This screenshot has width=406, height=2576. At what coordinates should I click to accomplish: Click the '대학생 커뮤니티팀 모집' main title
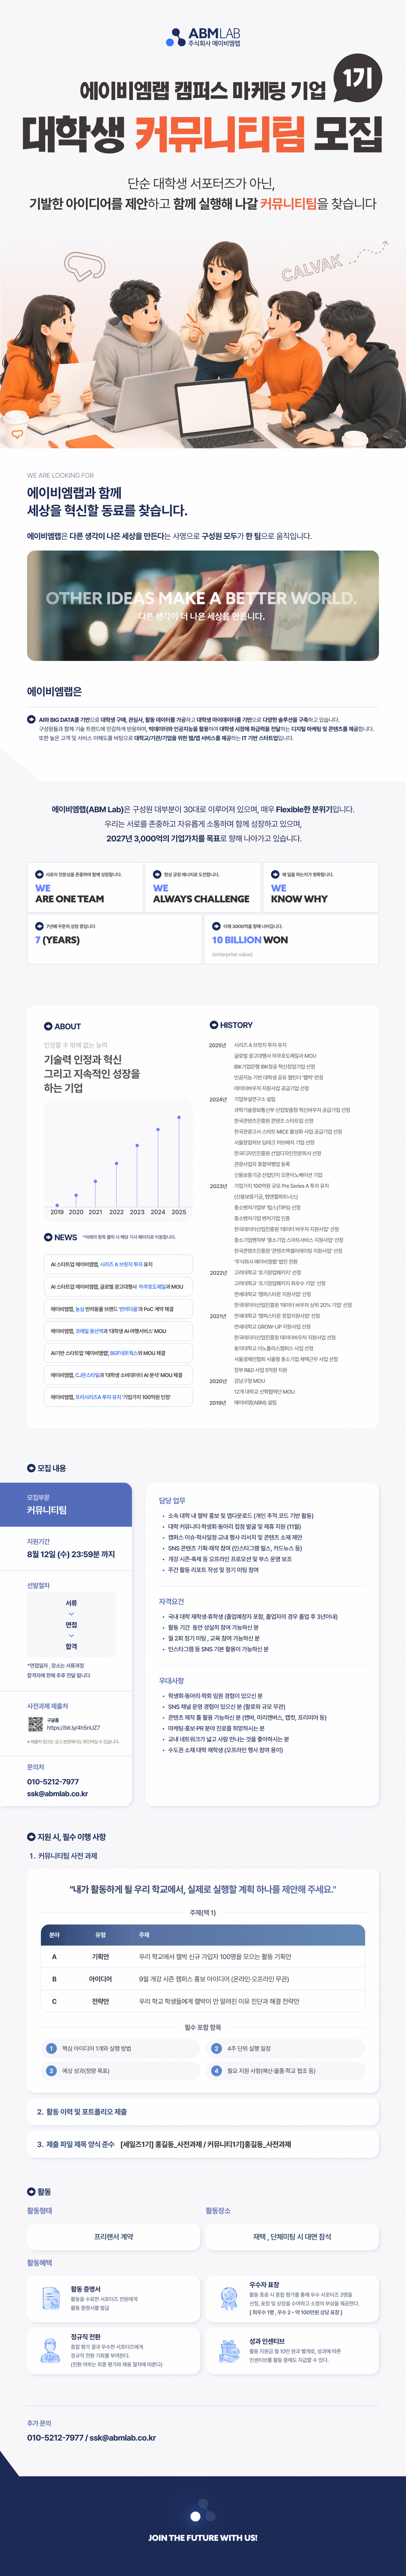(203, 135)
